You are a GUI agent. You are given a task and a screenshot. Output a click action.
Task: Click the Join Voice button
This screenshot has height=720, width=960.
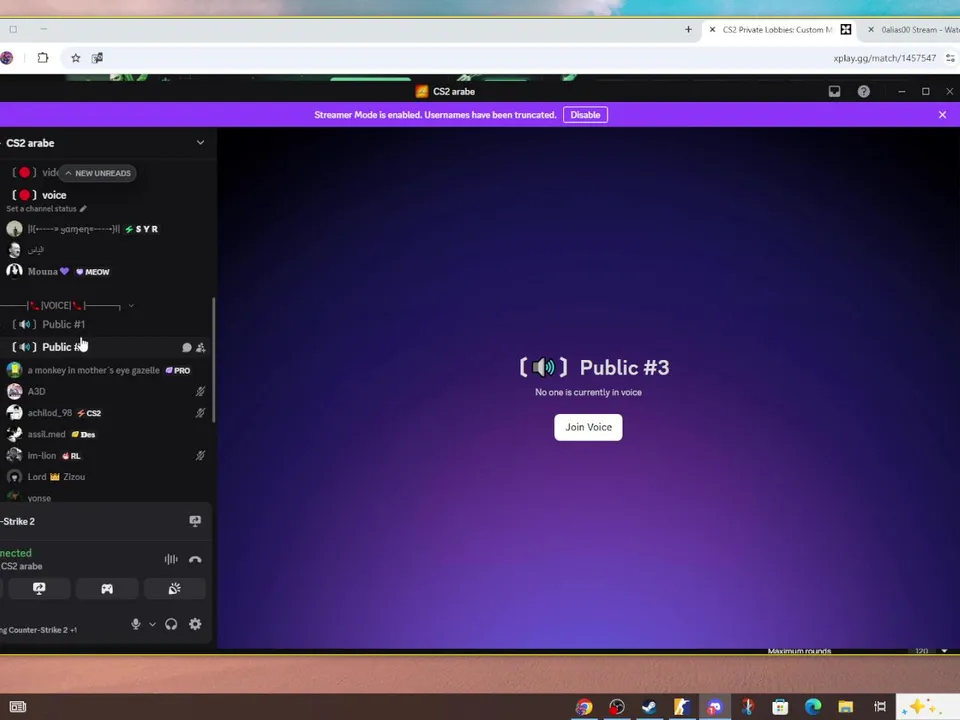[x=588, y=427]
